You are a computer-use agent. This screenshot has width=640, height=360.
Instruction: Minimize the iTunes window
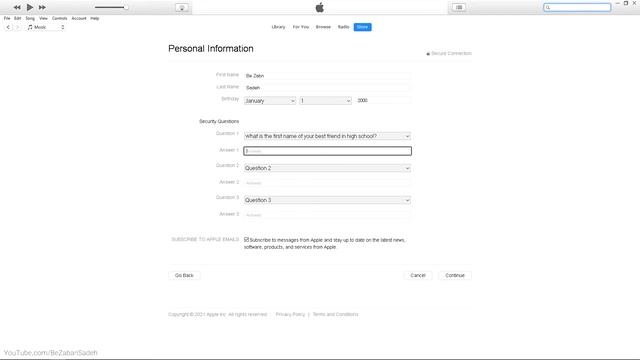point(618,3)
